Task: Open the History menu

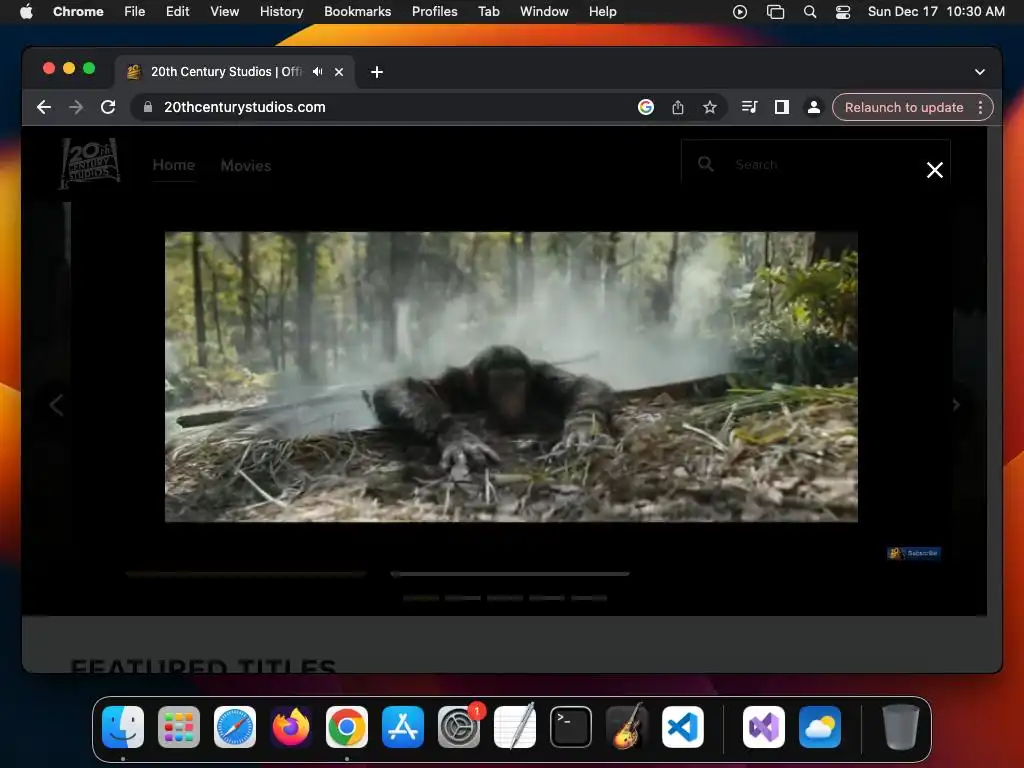Action: point(281,12)
